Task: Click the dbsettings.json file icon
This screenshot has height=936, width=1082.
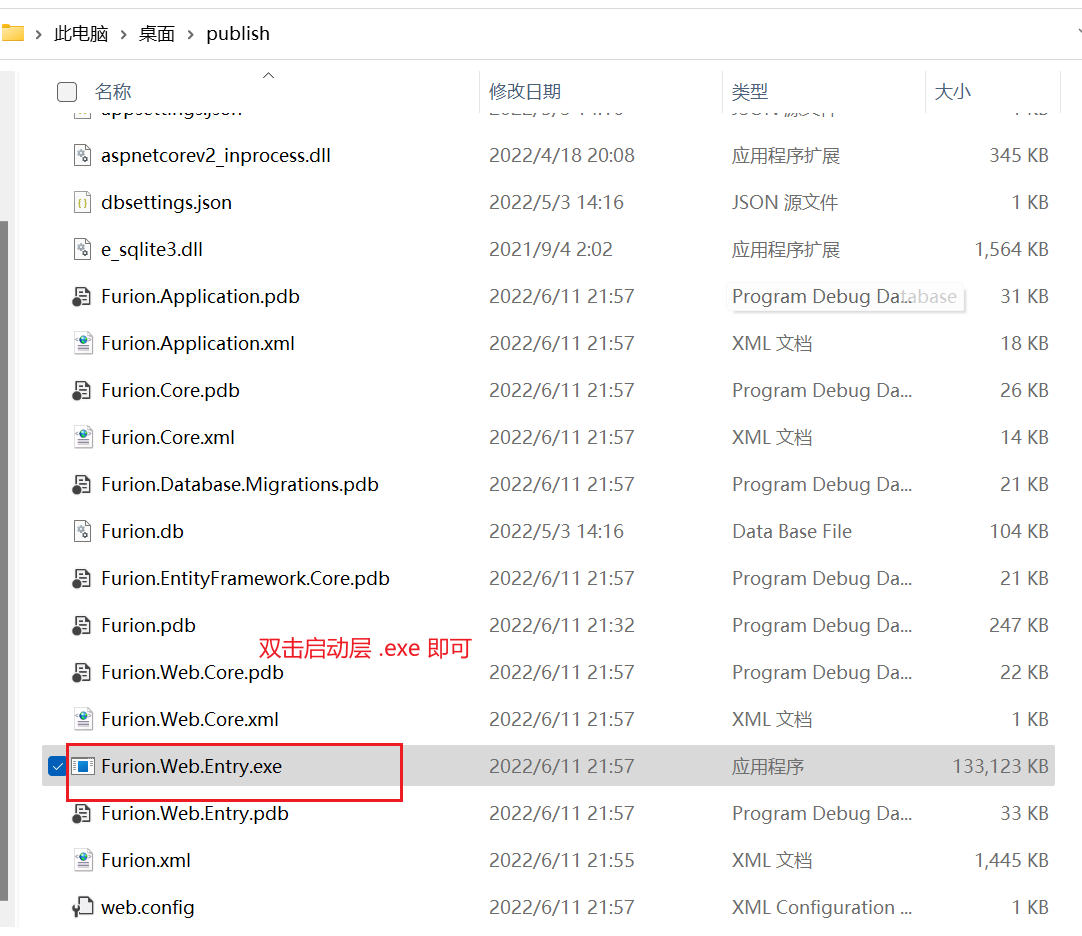Action: click(x=83, y=203)
